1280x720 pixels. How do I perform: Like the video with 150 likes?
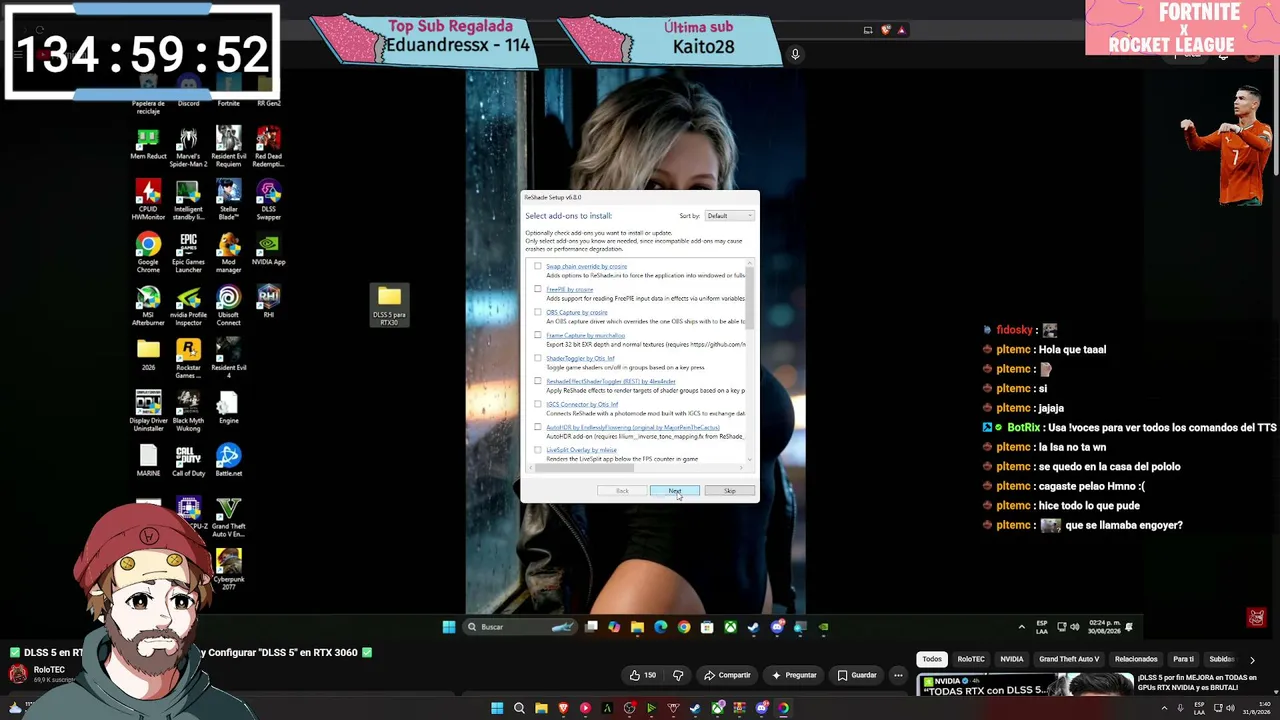click(x=643, y=675)
